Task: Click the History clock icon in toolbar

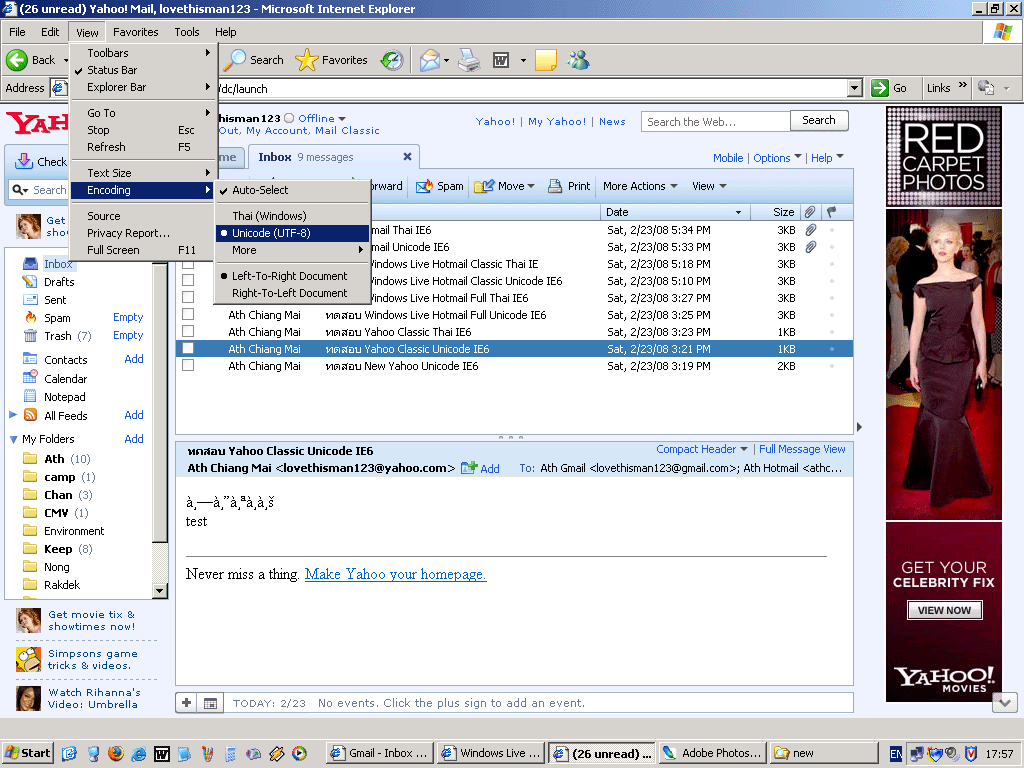Action: [x=392, y=60]
